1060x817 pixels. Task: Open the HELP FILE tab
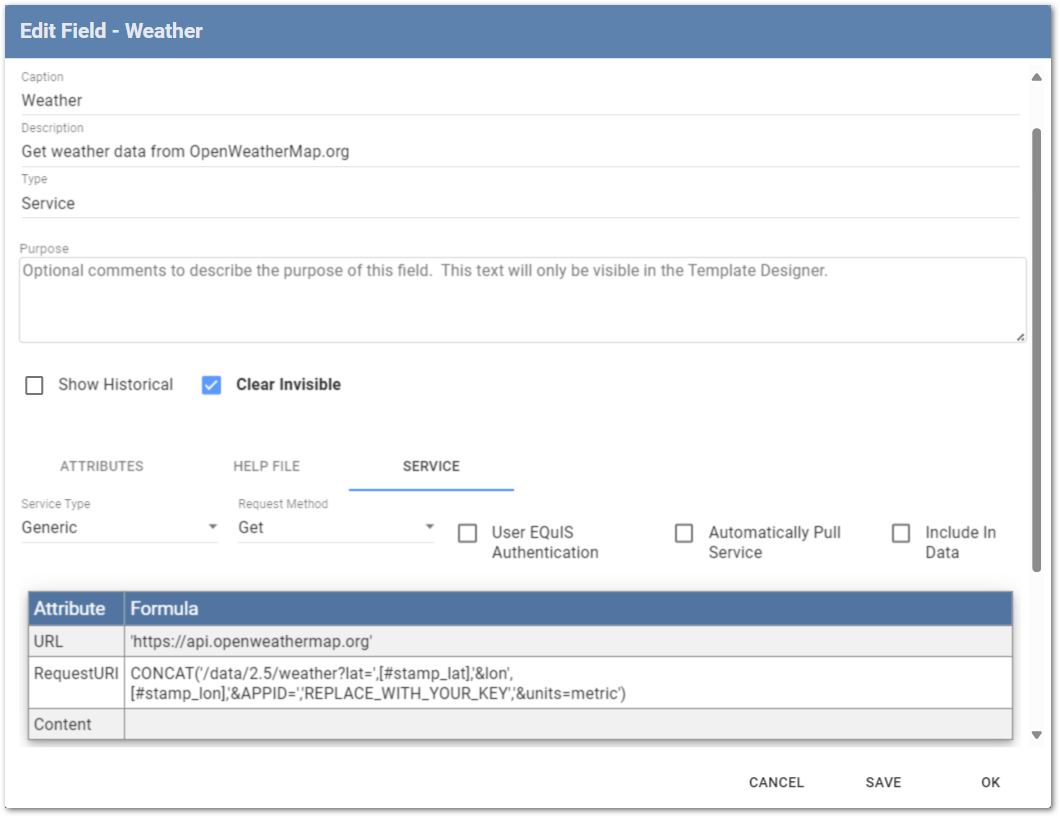(x=266, y=466)
